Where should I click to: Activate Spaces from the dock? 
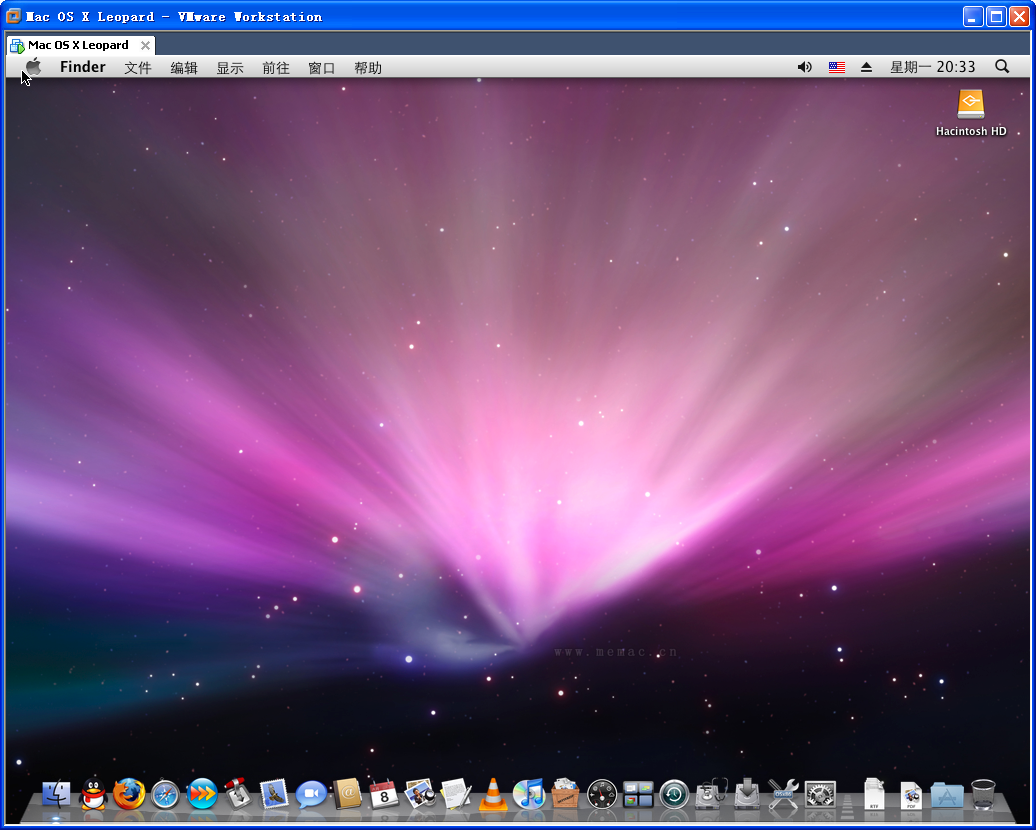coord(638,794)
